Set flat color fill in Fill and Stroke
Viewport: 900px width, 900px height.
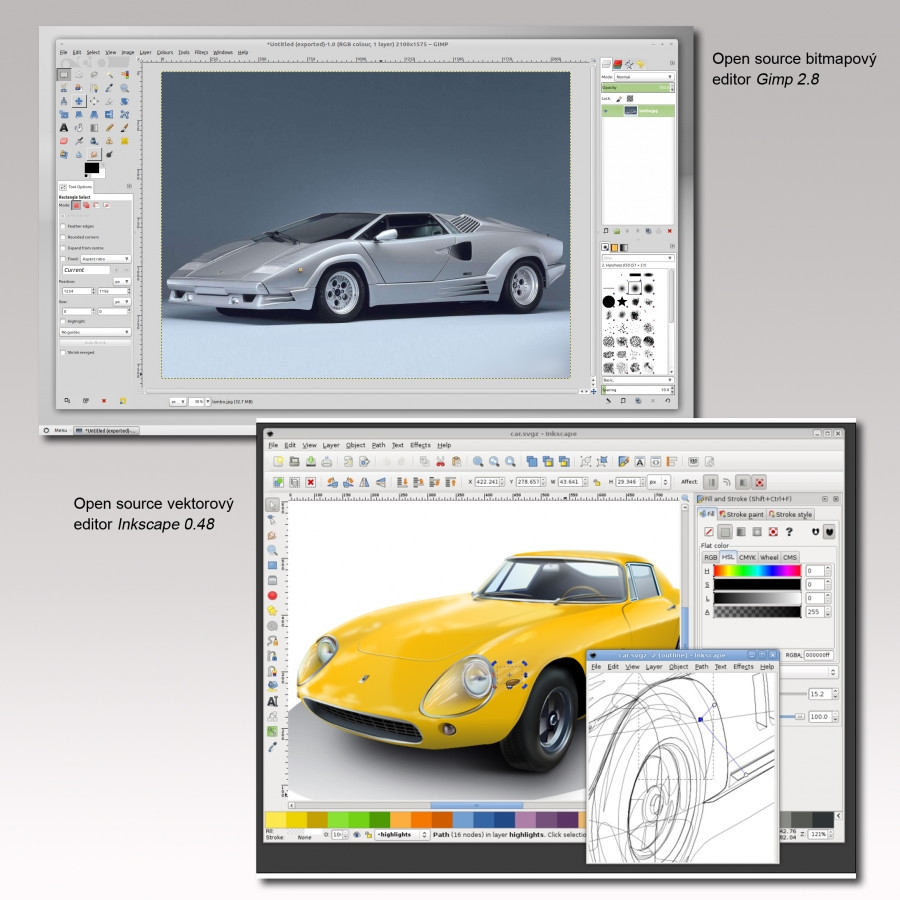pos(725,532)
